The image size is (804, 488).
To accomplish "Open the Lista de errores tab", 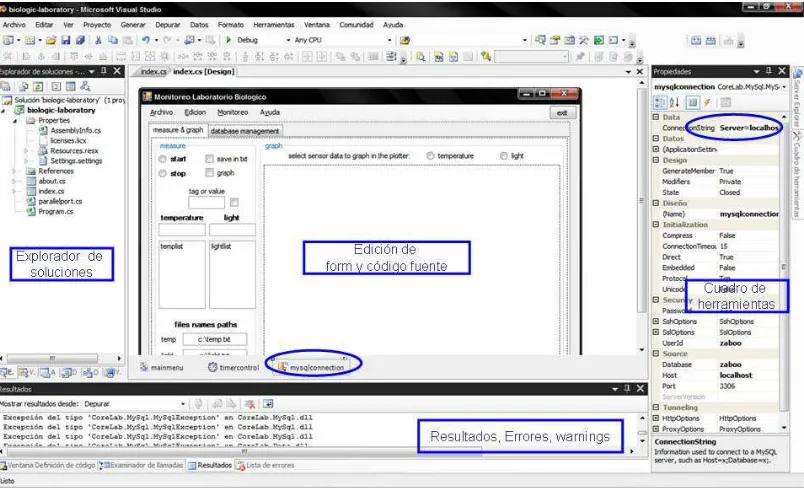I will click(266, 465).
